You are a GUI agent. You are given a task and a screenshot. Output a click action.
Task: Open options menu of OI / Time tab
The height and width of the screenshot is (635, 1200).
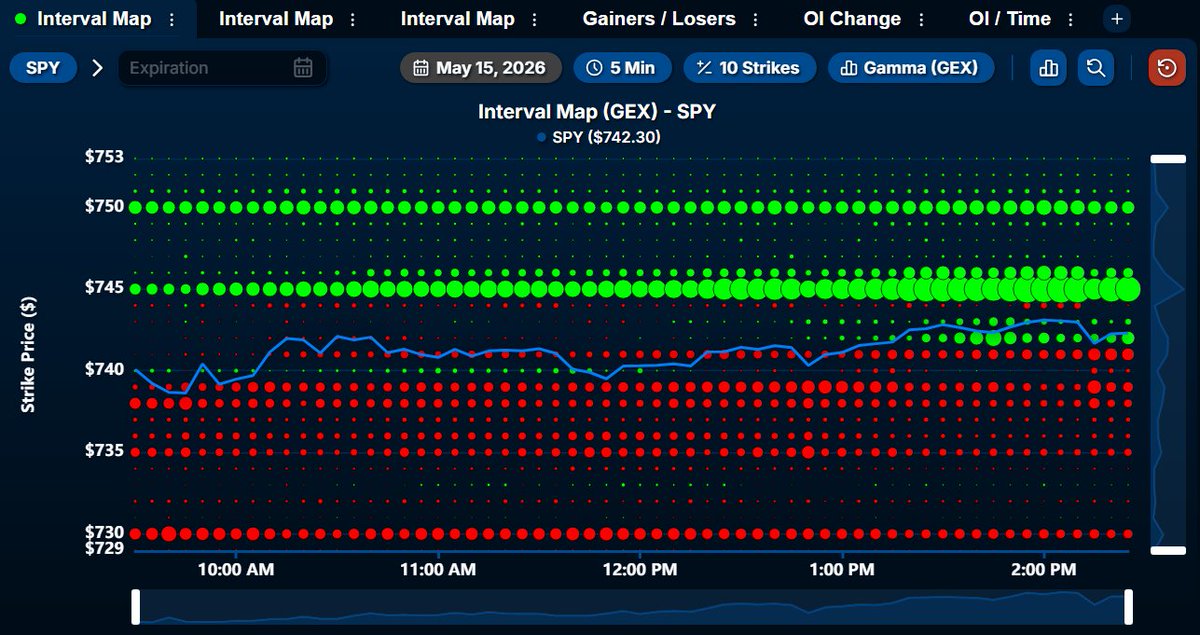click(x=1071, y=19)
